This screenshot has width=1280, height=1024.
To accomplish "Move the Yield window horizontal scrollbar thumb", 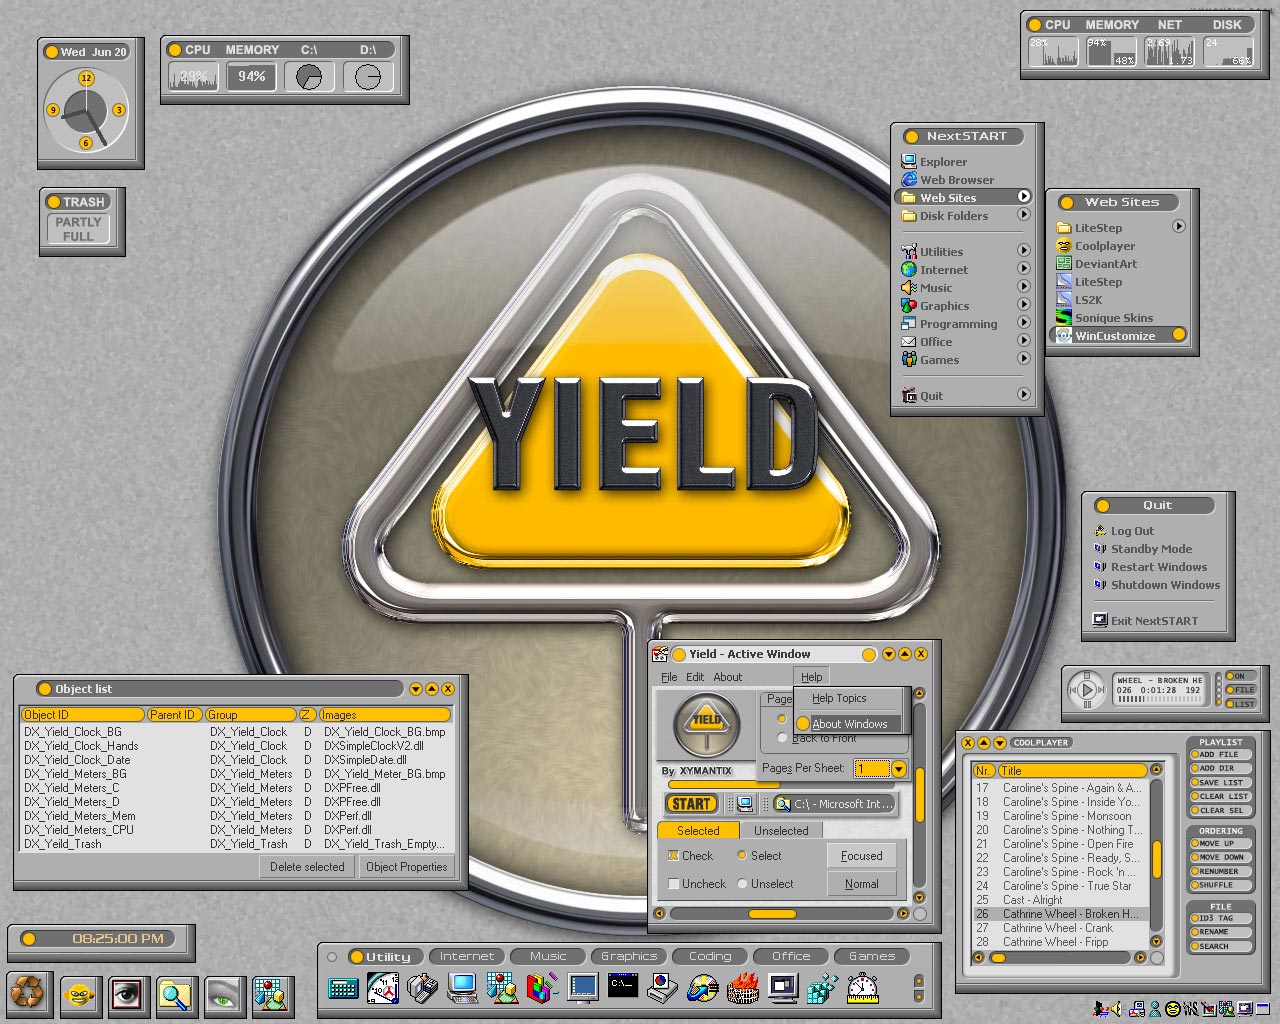I will [x=772, y=913].
